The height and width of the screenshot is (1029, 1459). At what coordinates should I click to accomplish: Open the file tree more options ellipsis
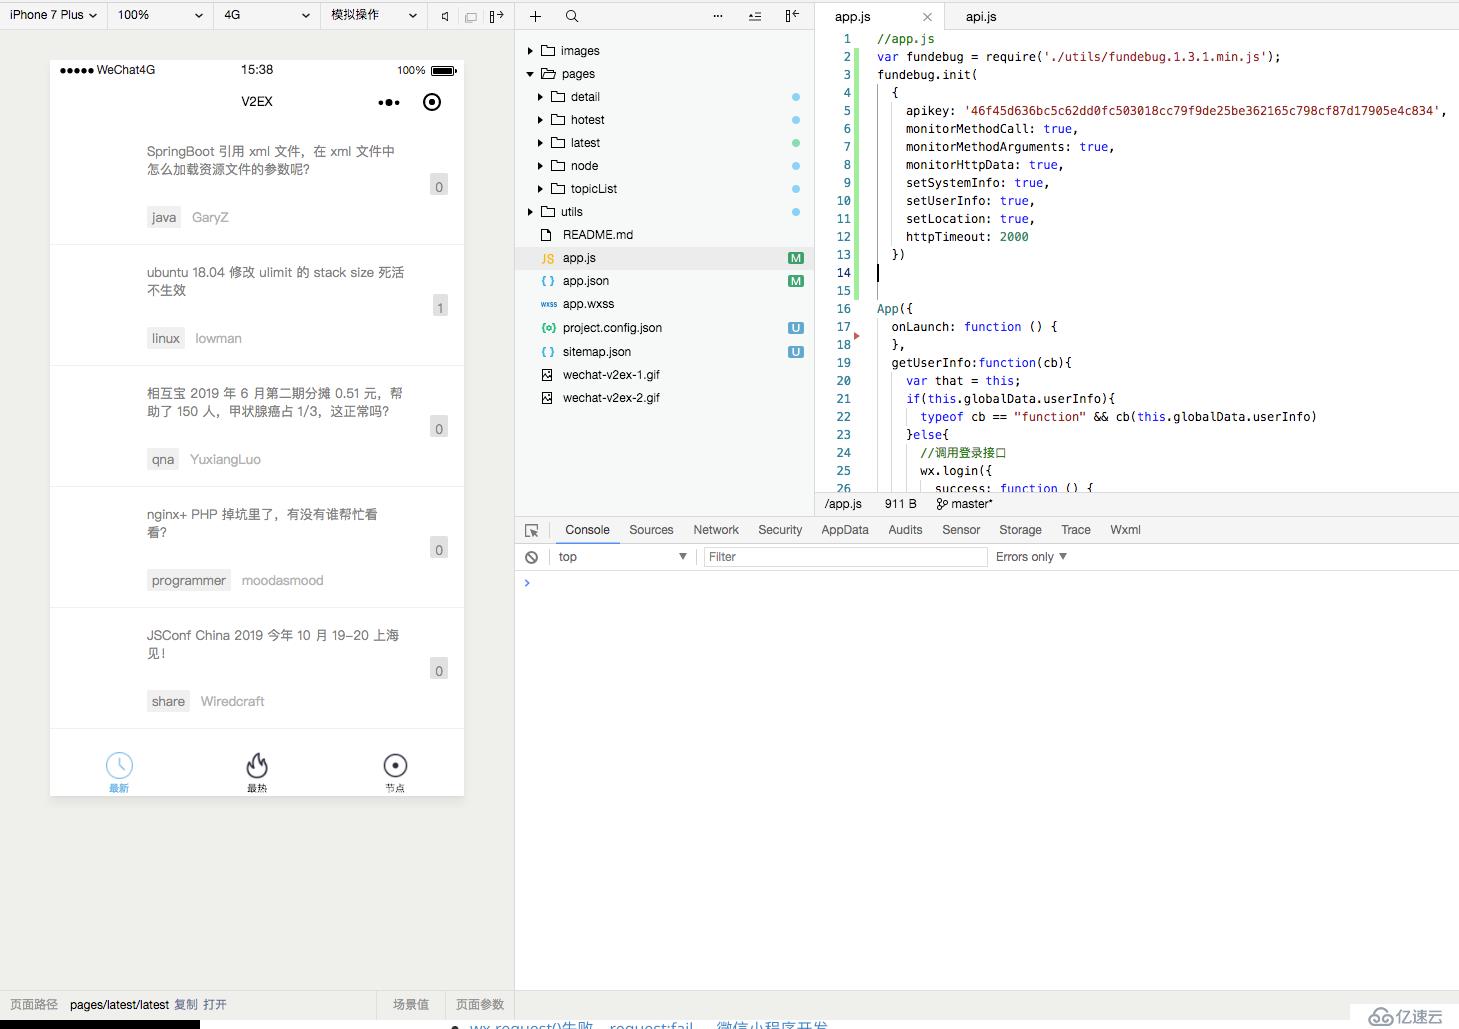[718, 16]
